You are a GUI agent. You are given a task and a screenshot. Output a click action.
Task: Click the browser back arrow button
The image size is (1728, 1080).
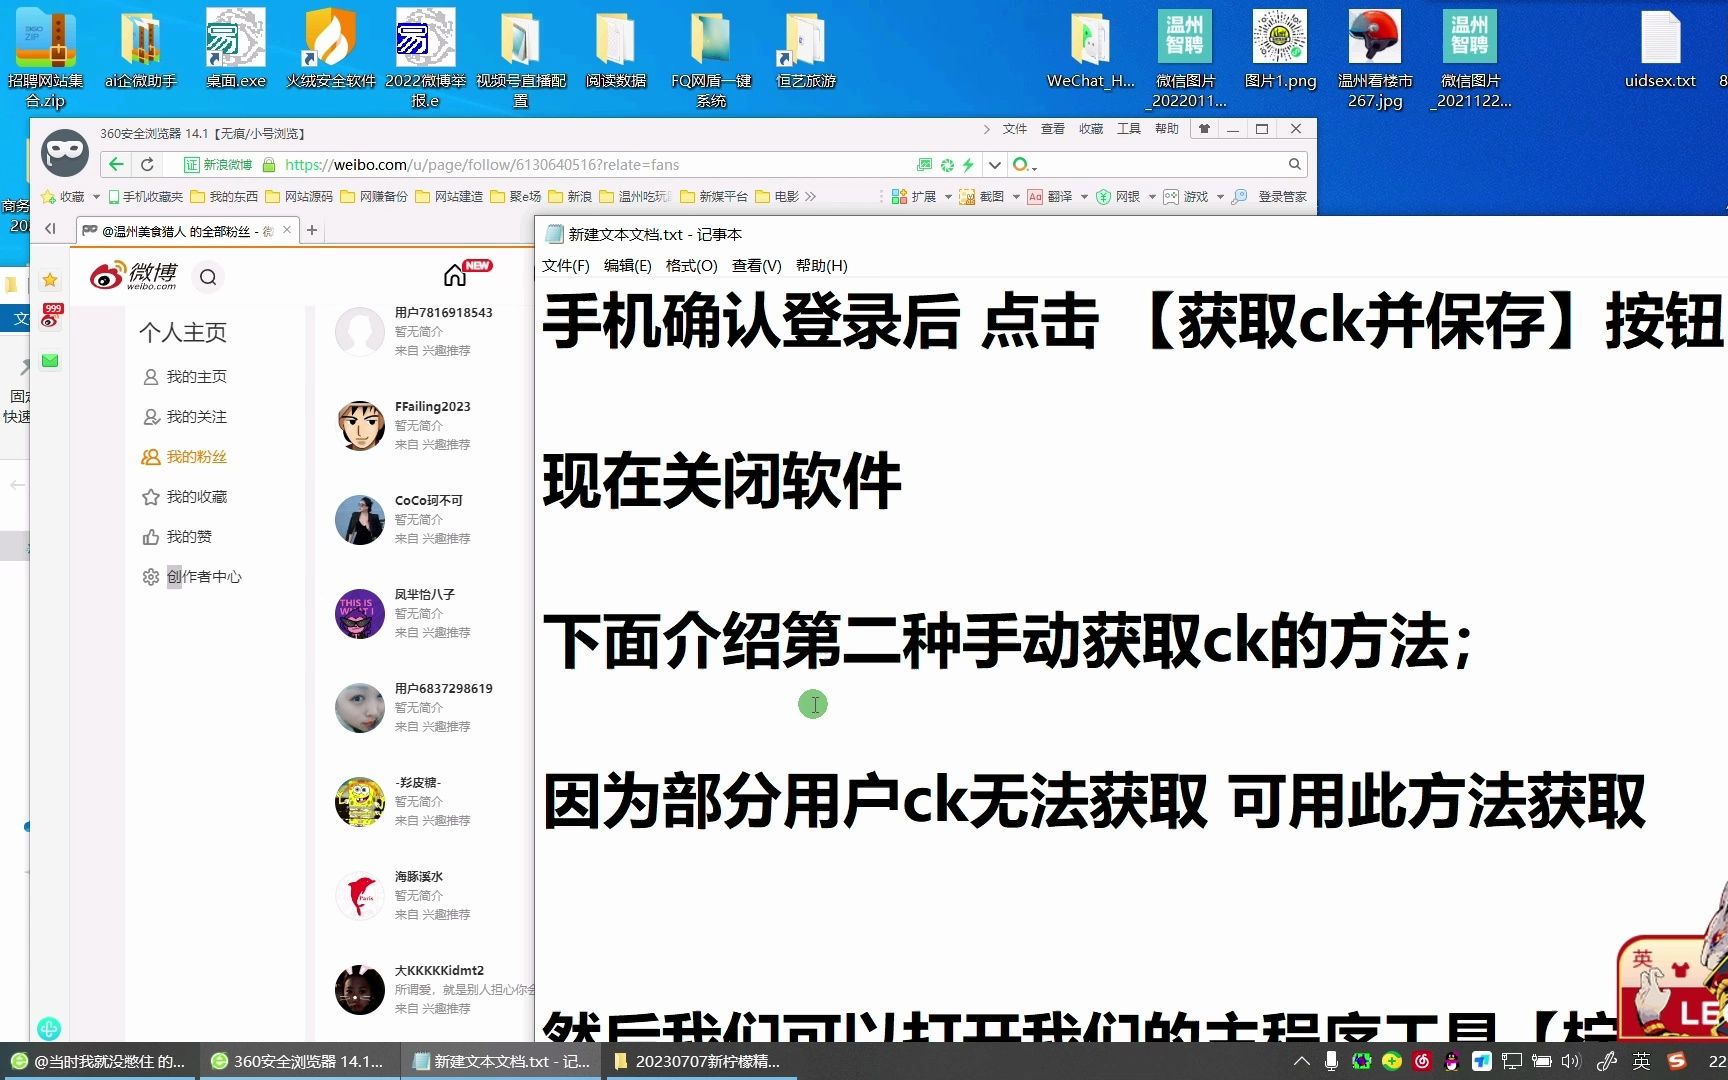[x=117, y=164]
